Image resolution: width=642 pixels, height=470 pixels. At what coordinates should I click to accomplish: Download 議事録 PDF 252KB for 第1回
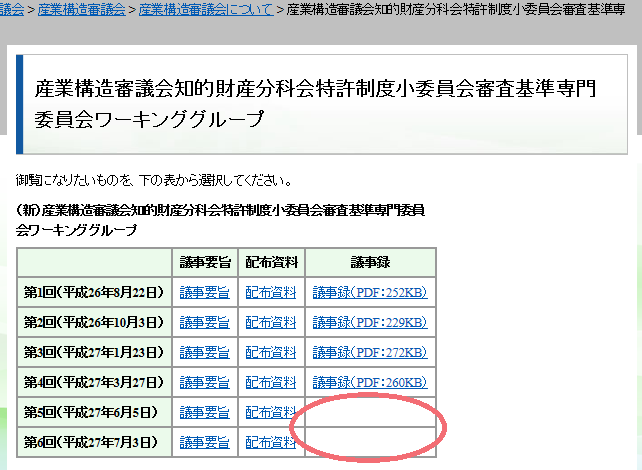point(370,293)
